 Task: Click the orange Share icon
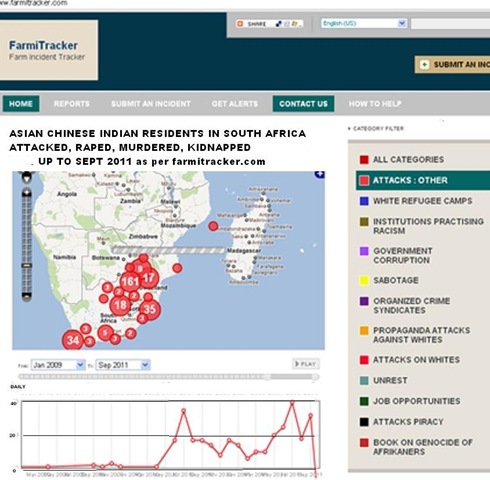(x=240, y=24)
